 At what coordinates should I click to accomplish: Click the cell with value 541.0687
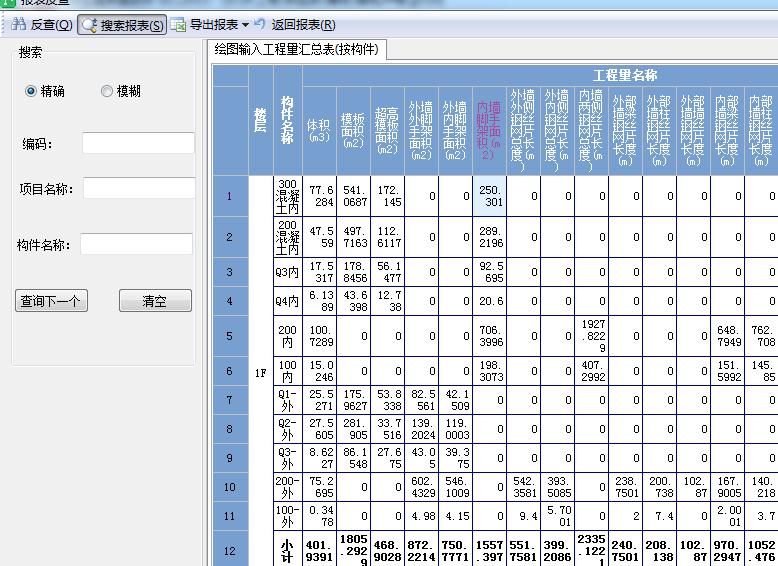coord(353,196)
